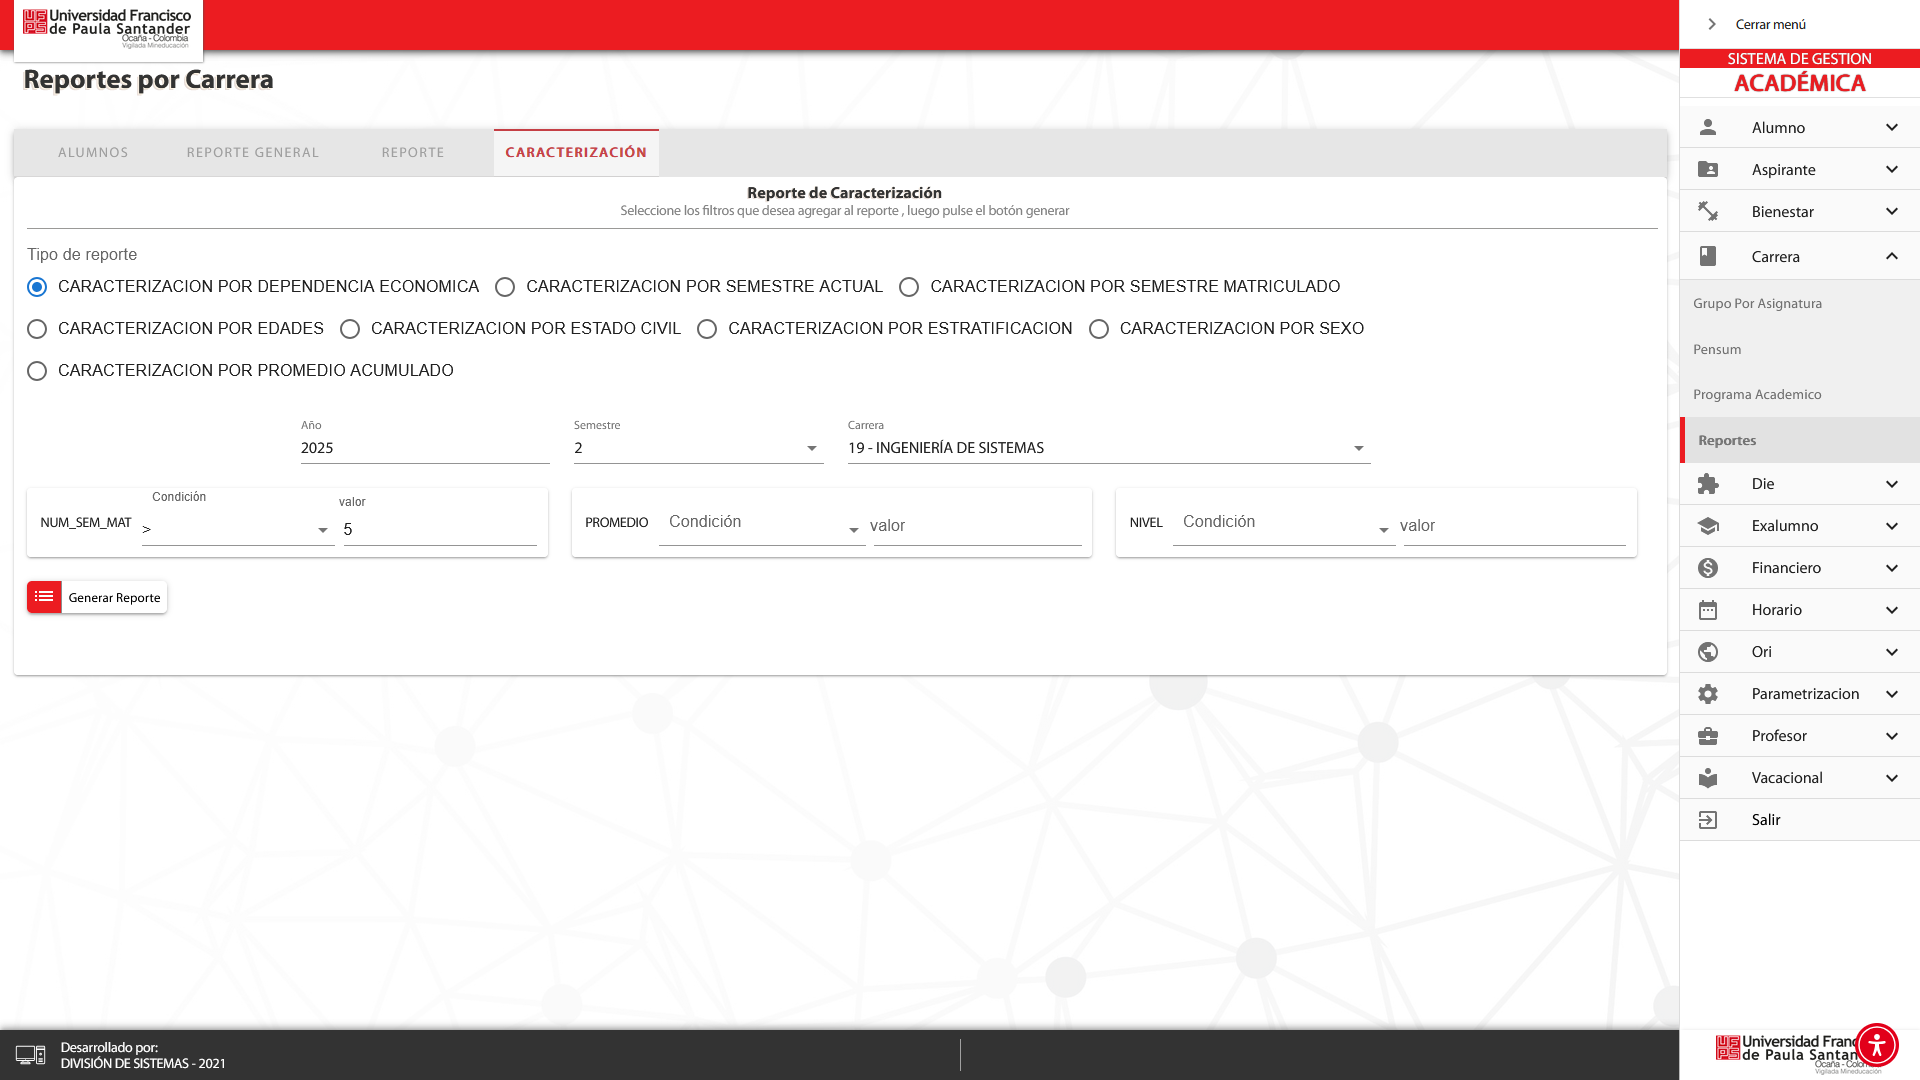Switch to the Alumnos tab
This screenshot has height=1080, width=1920.
click(93, 153)
